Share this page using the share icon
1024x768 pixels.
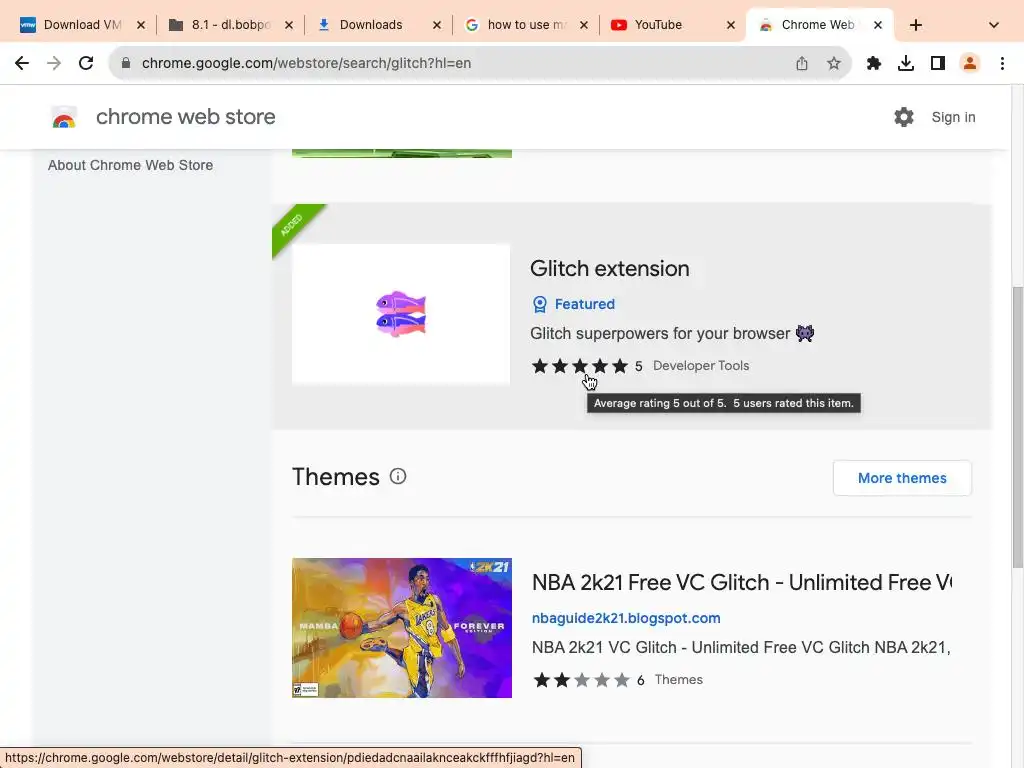(802, 63)
